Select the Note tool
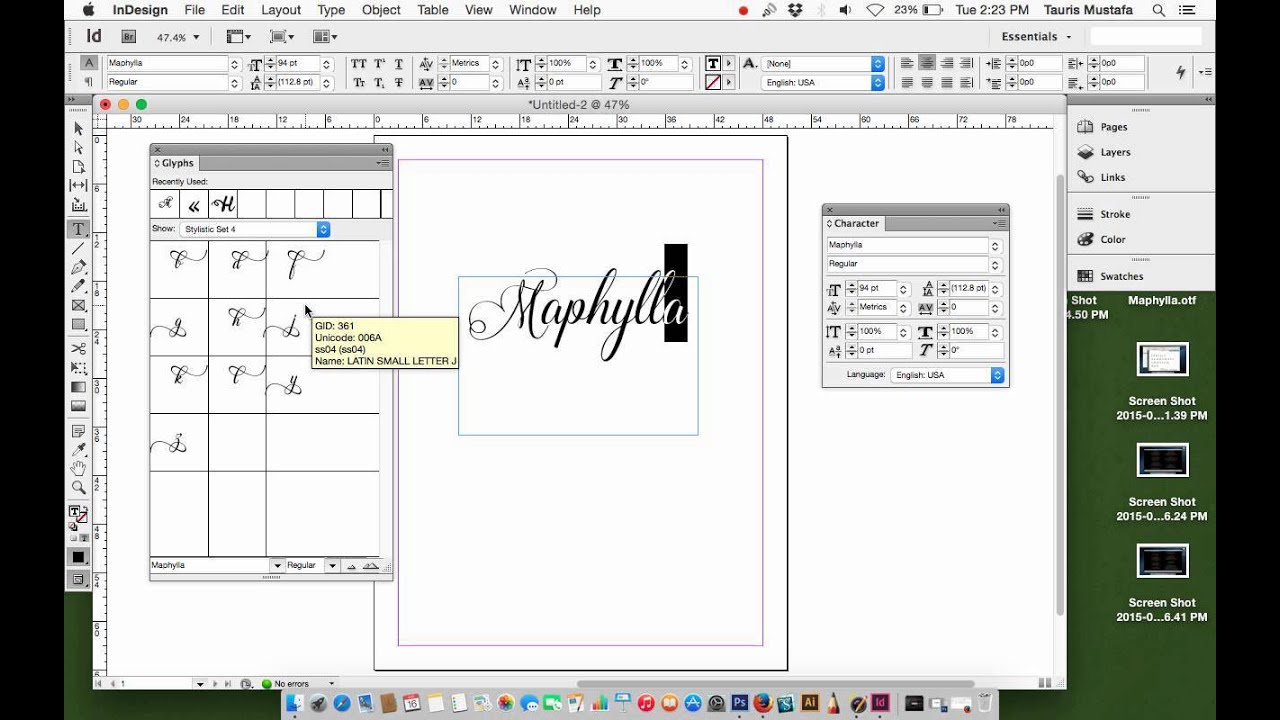 [79, 431]
